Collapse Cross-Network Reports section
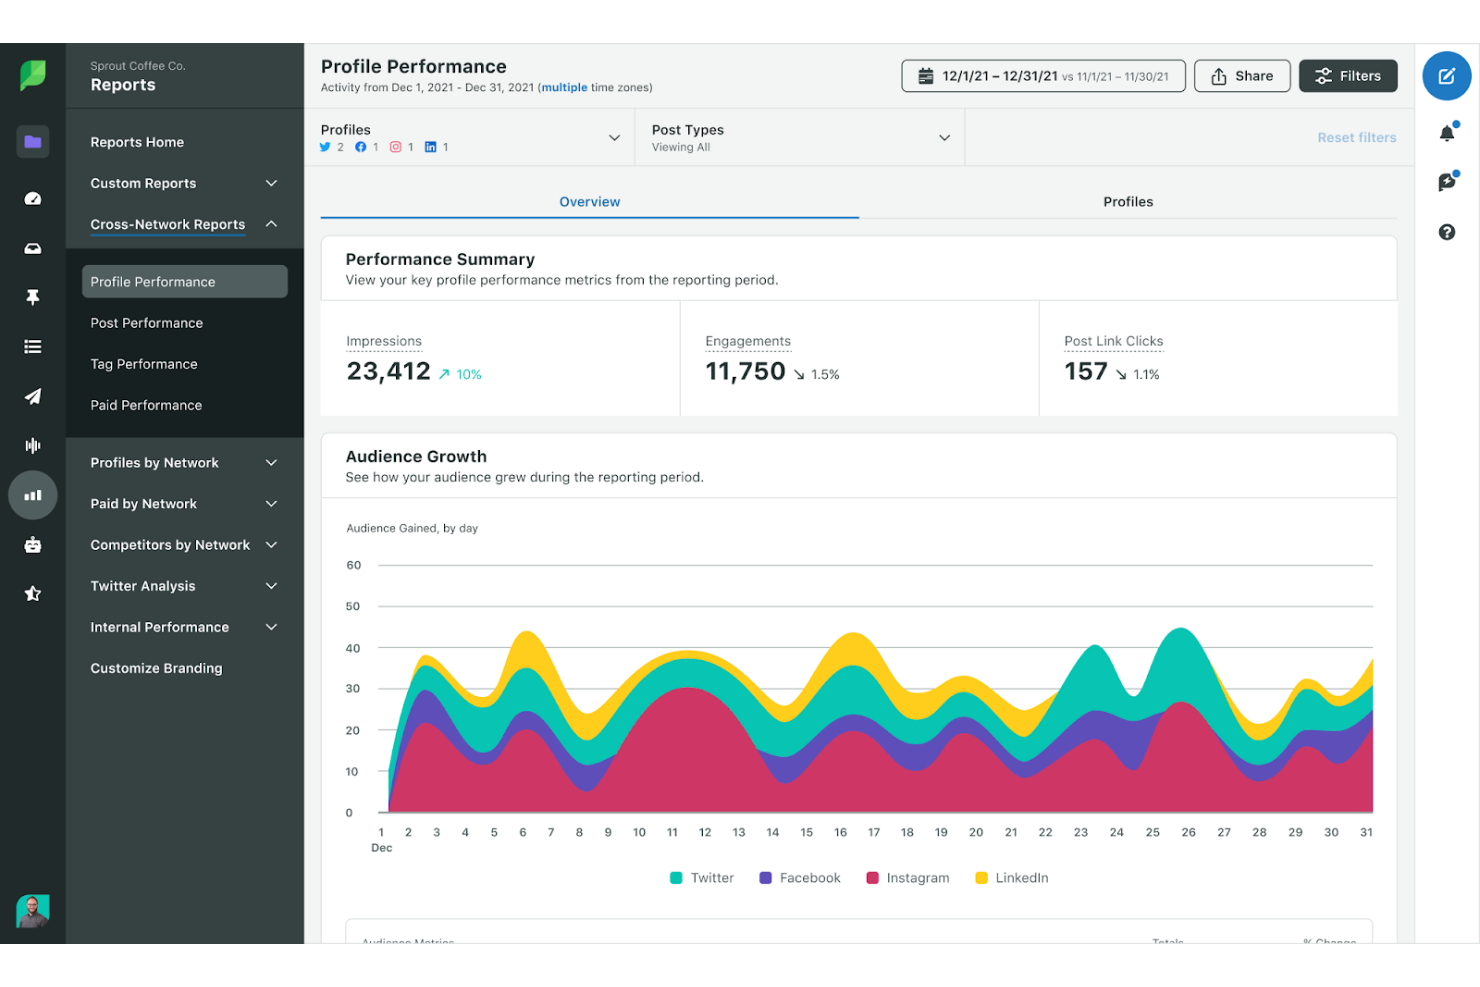 click(184, 224)
